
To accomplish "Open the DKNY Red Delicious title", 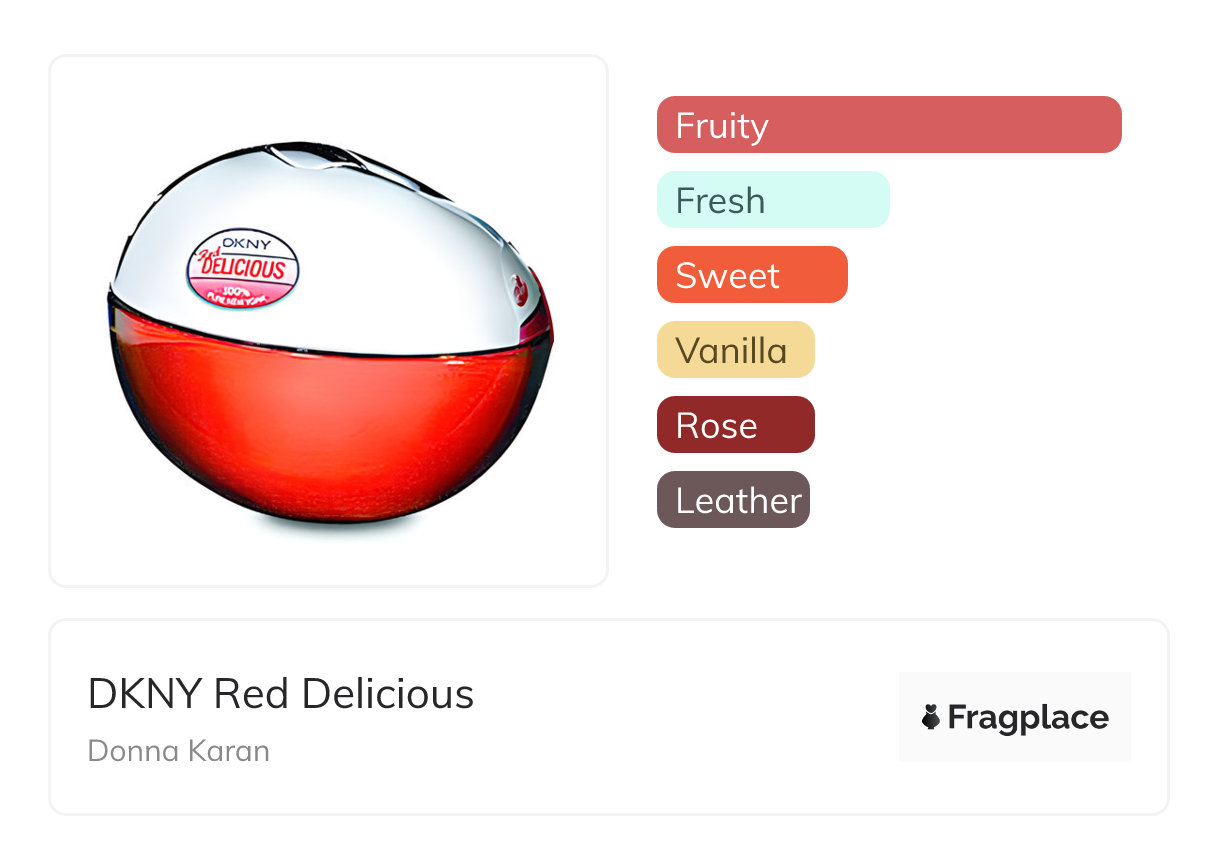I will [x=281, y=694].
